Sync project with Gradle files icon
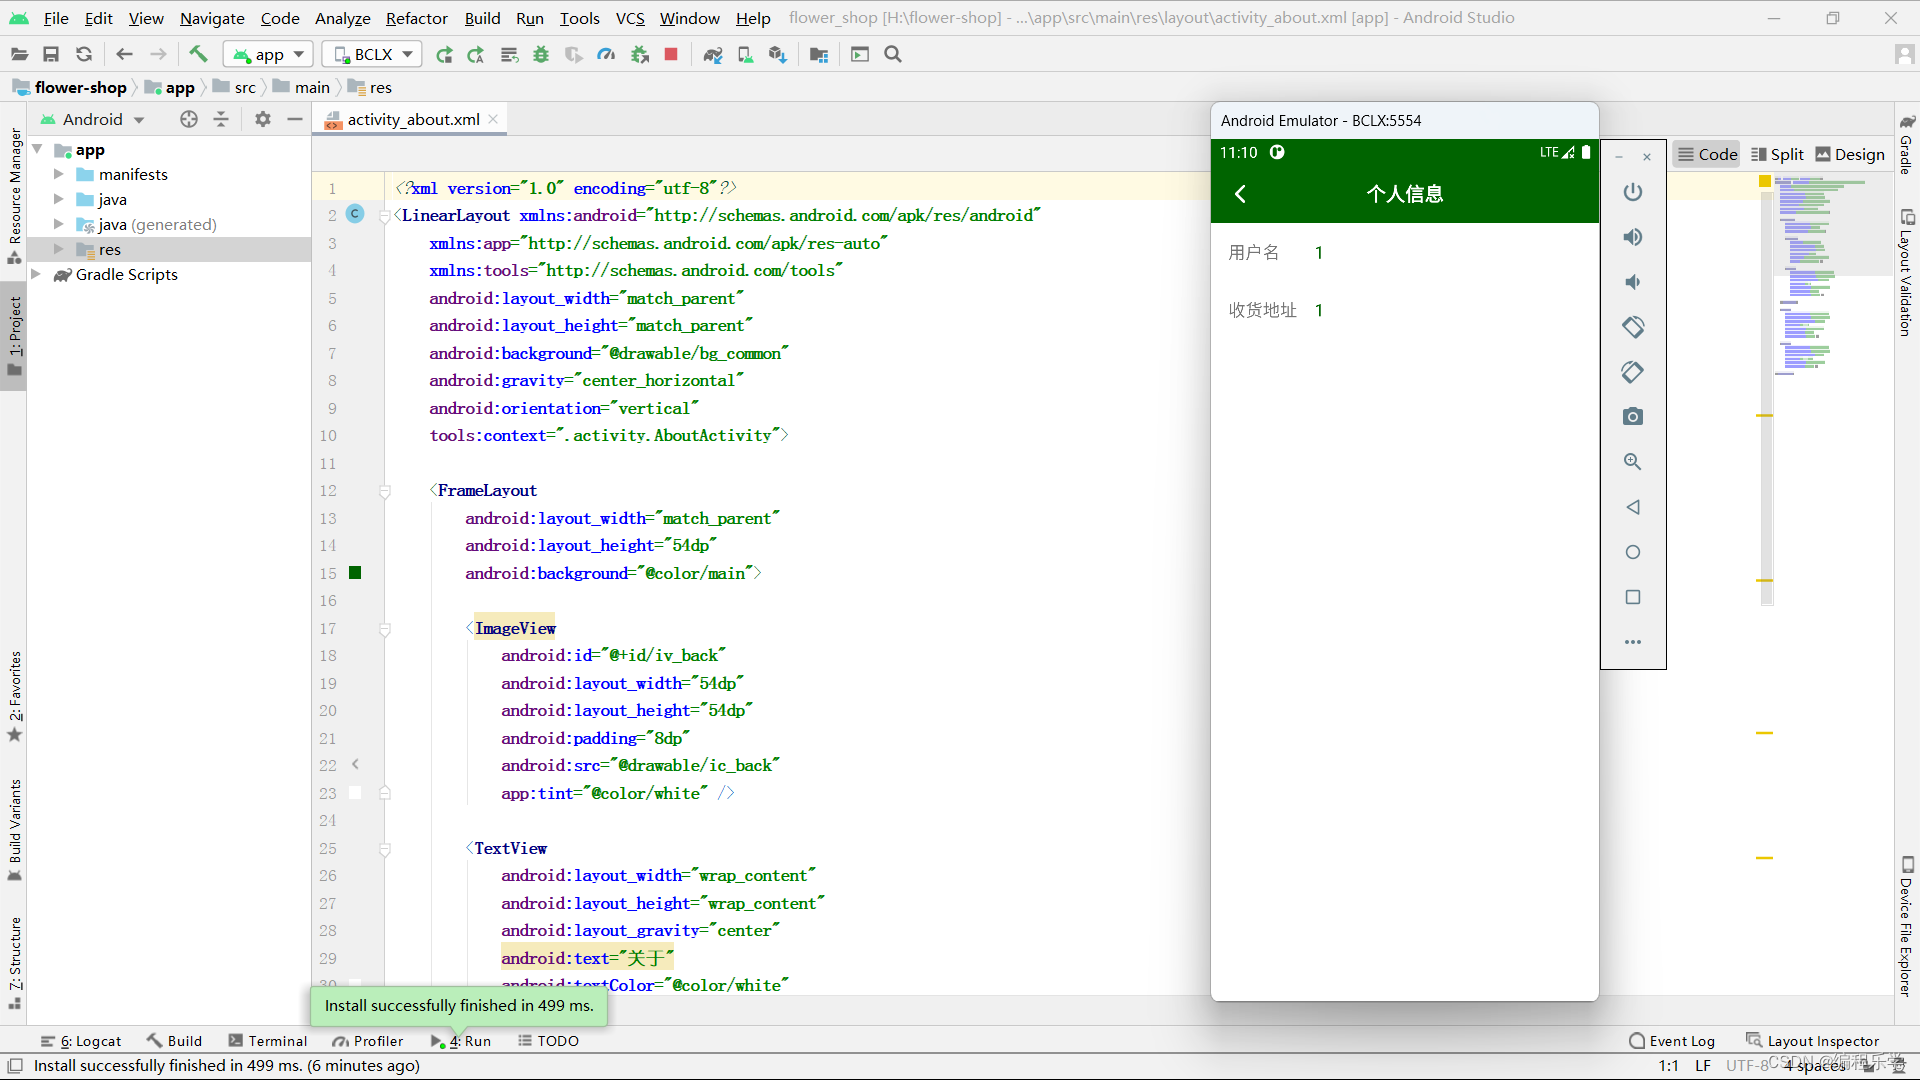 click(x=713, y=54)
